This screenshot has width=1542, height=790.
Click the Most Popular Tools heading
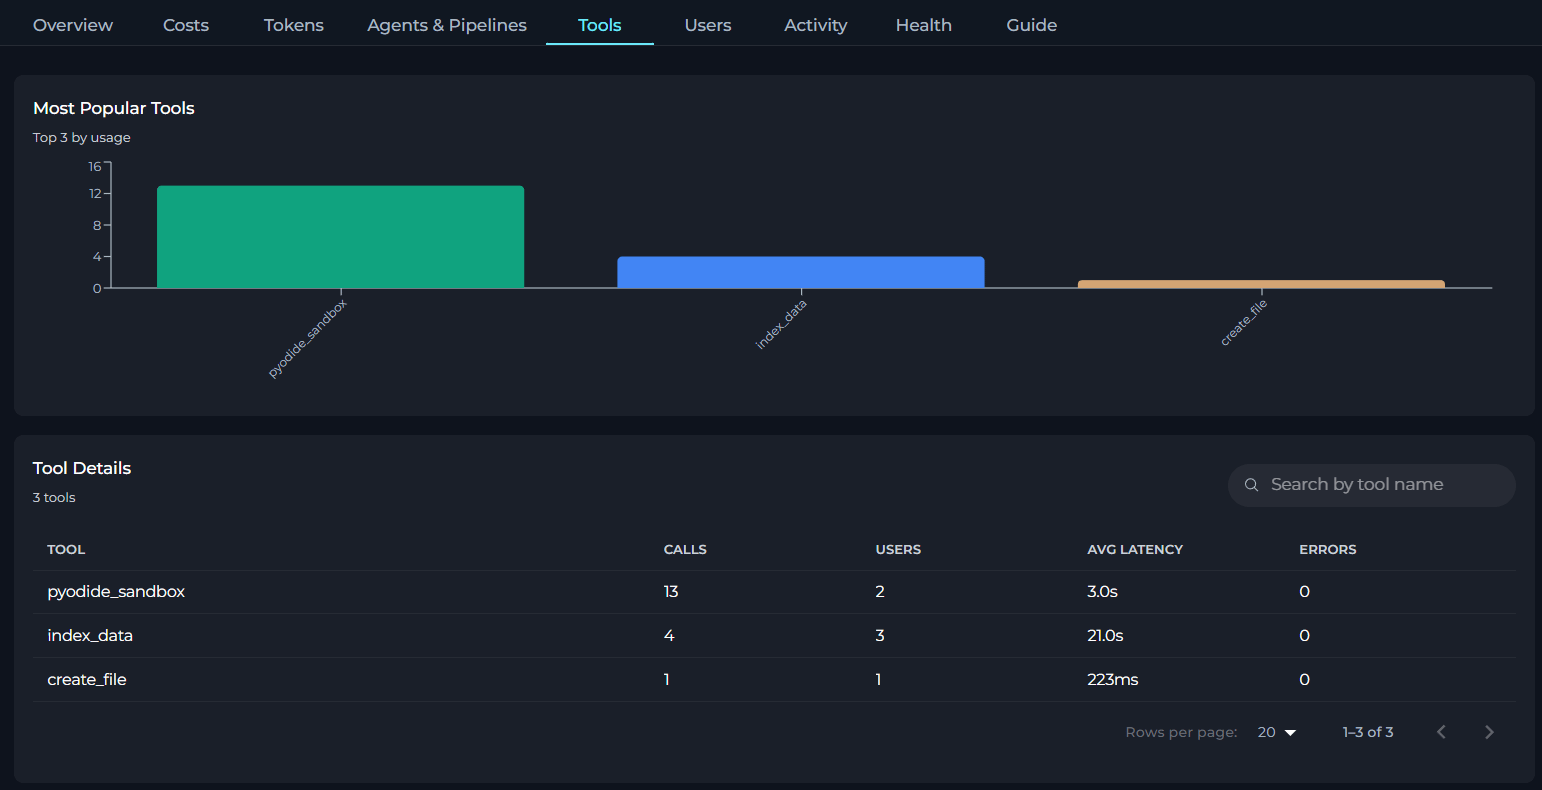(x=114, y=108)
